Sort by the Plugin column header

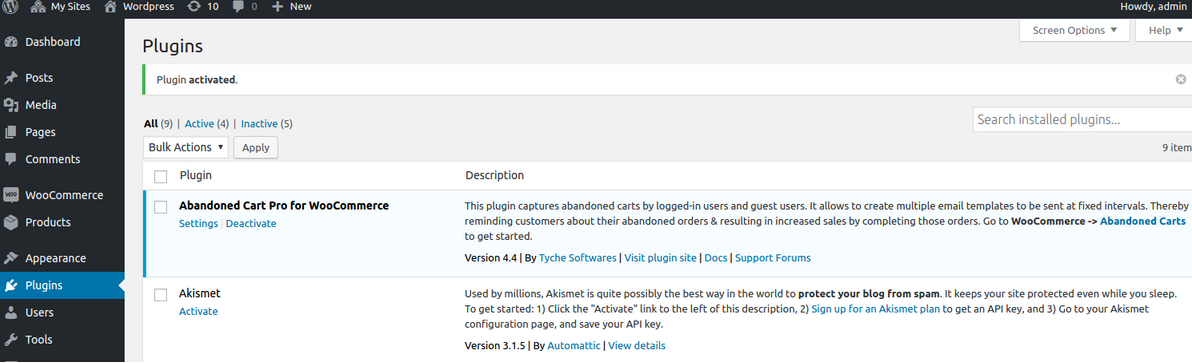pos(196,175)
